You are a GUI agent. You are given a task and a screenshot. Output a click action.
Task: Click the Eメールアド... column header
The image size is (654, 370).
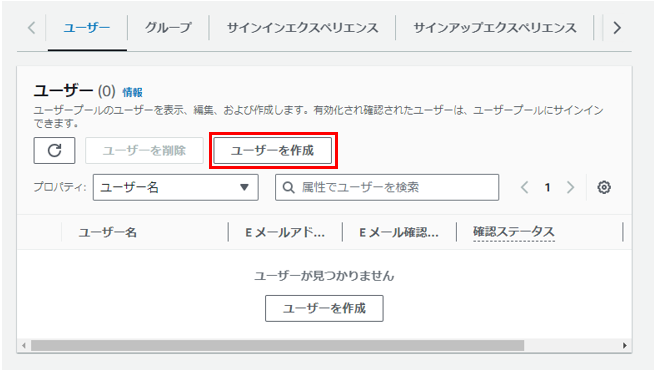point(285,232)
